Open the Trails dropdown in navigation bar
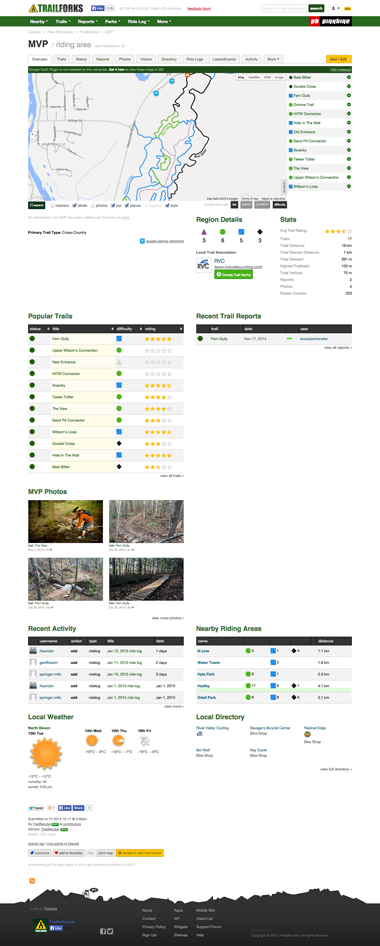 coord(64,21)
